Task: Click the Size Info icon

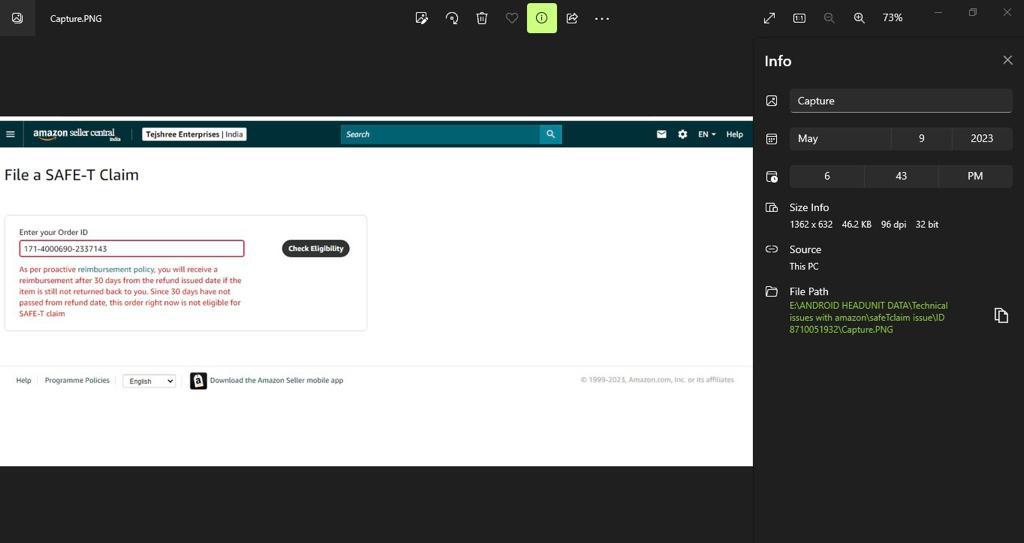Action: pos(772,208)
